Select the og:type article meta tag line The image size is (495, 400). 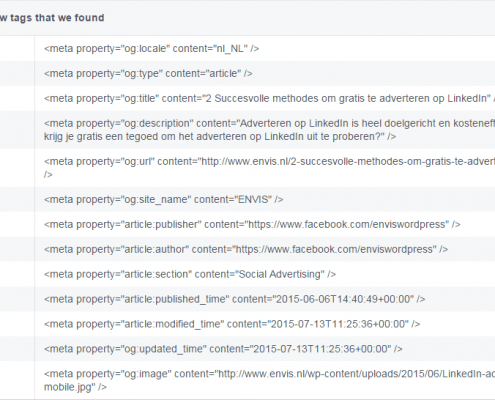[148, 73]
